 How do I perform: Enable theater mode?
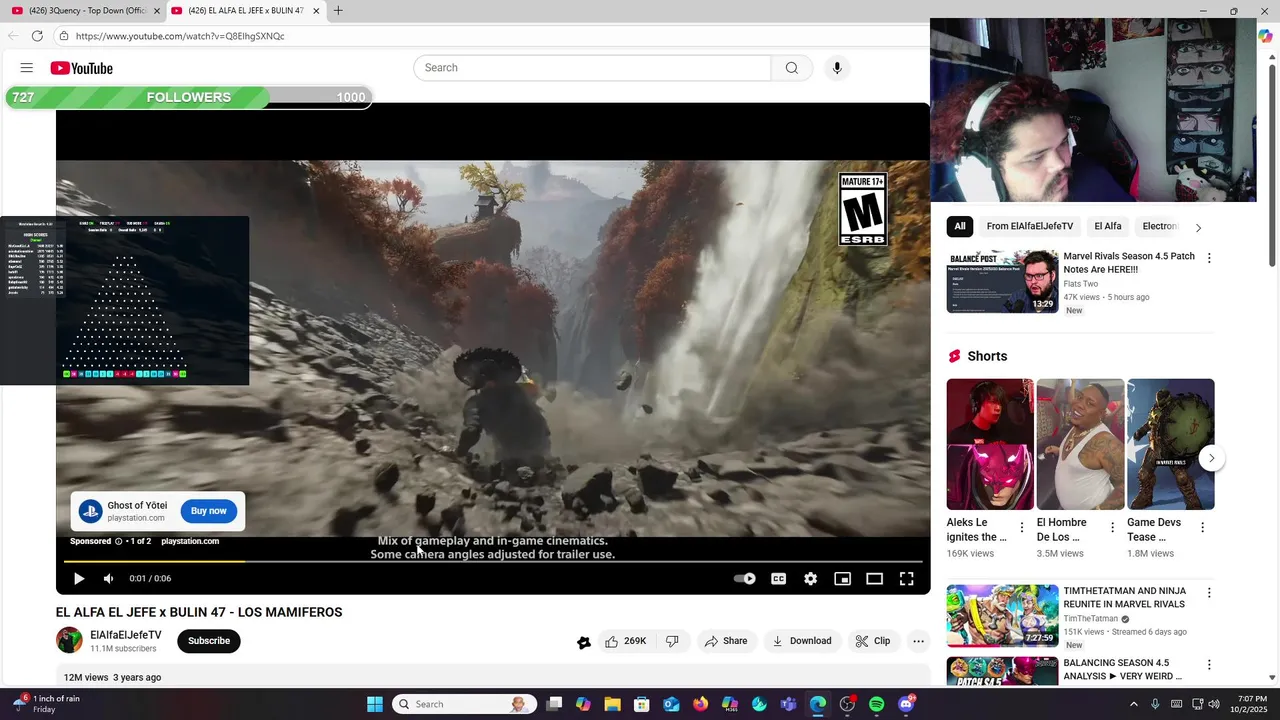[x=874, y=578]
